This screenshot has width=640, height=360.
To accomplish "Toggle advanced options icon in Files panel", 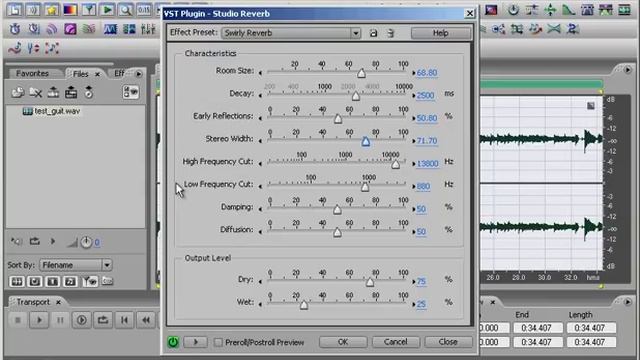I will pos(131,92).
